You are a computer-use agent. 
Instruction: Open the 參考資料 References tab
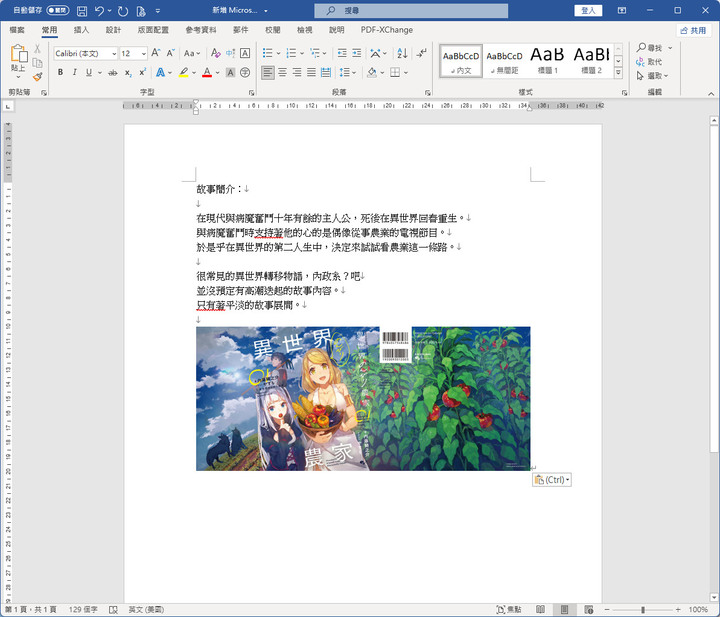coord(201,30)
